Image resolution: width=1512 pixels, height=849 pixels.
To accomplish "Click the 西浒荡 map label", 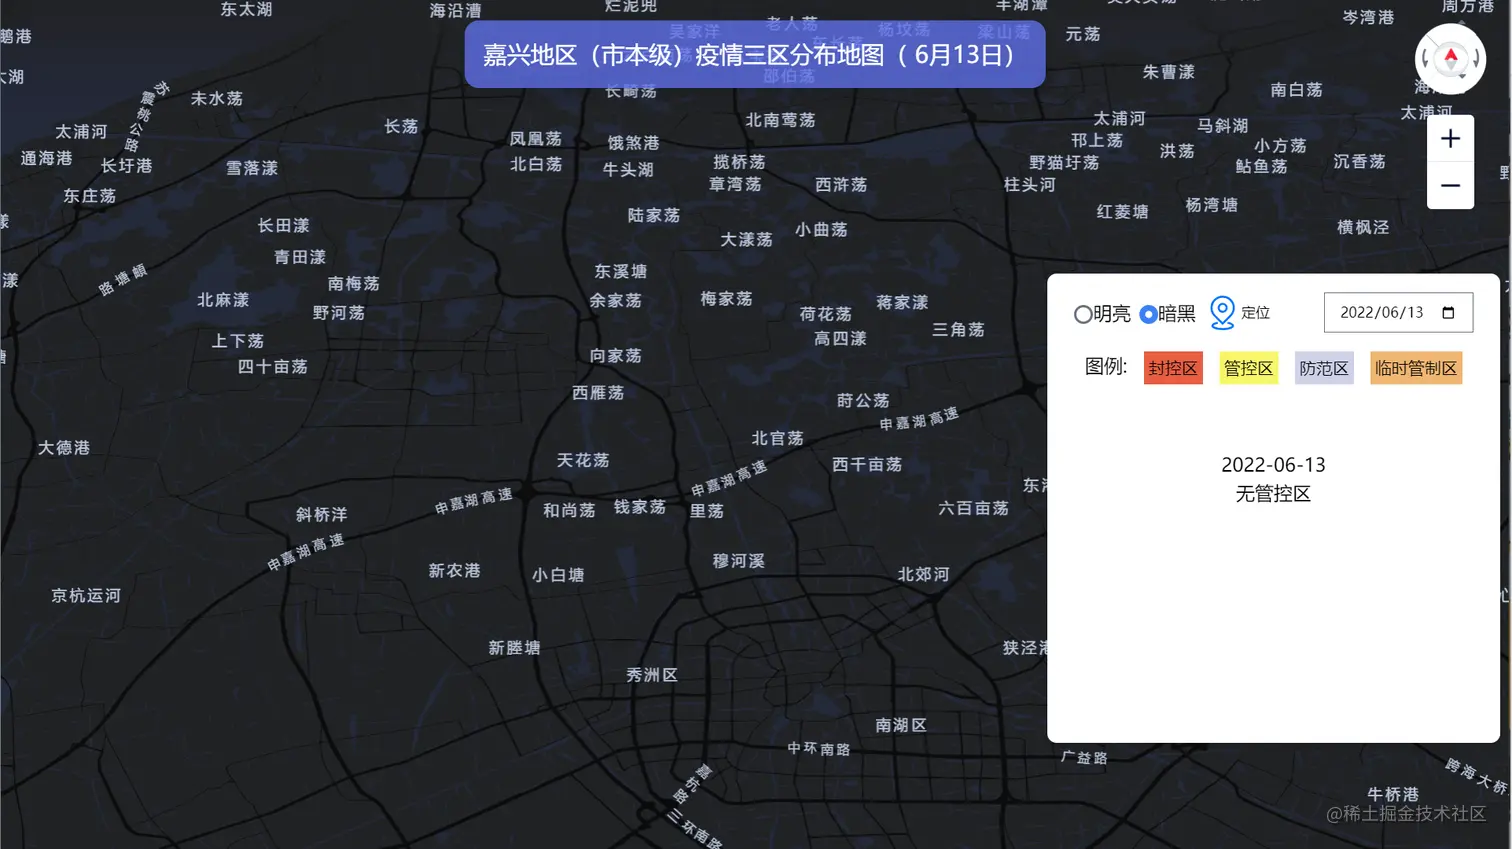I will [841, 185].
